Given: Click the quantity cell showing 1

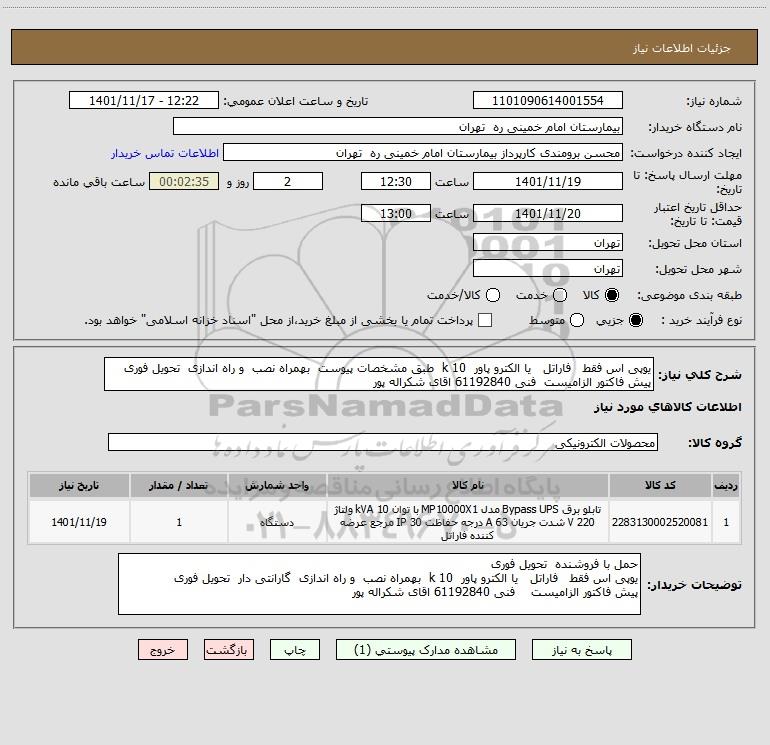Looking at the screenshot, I should pos(179,522).
